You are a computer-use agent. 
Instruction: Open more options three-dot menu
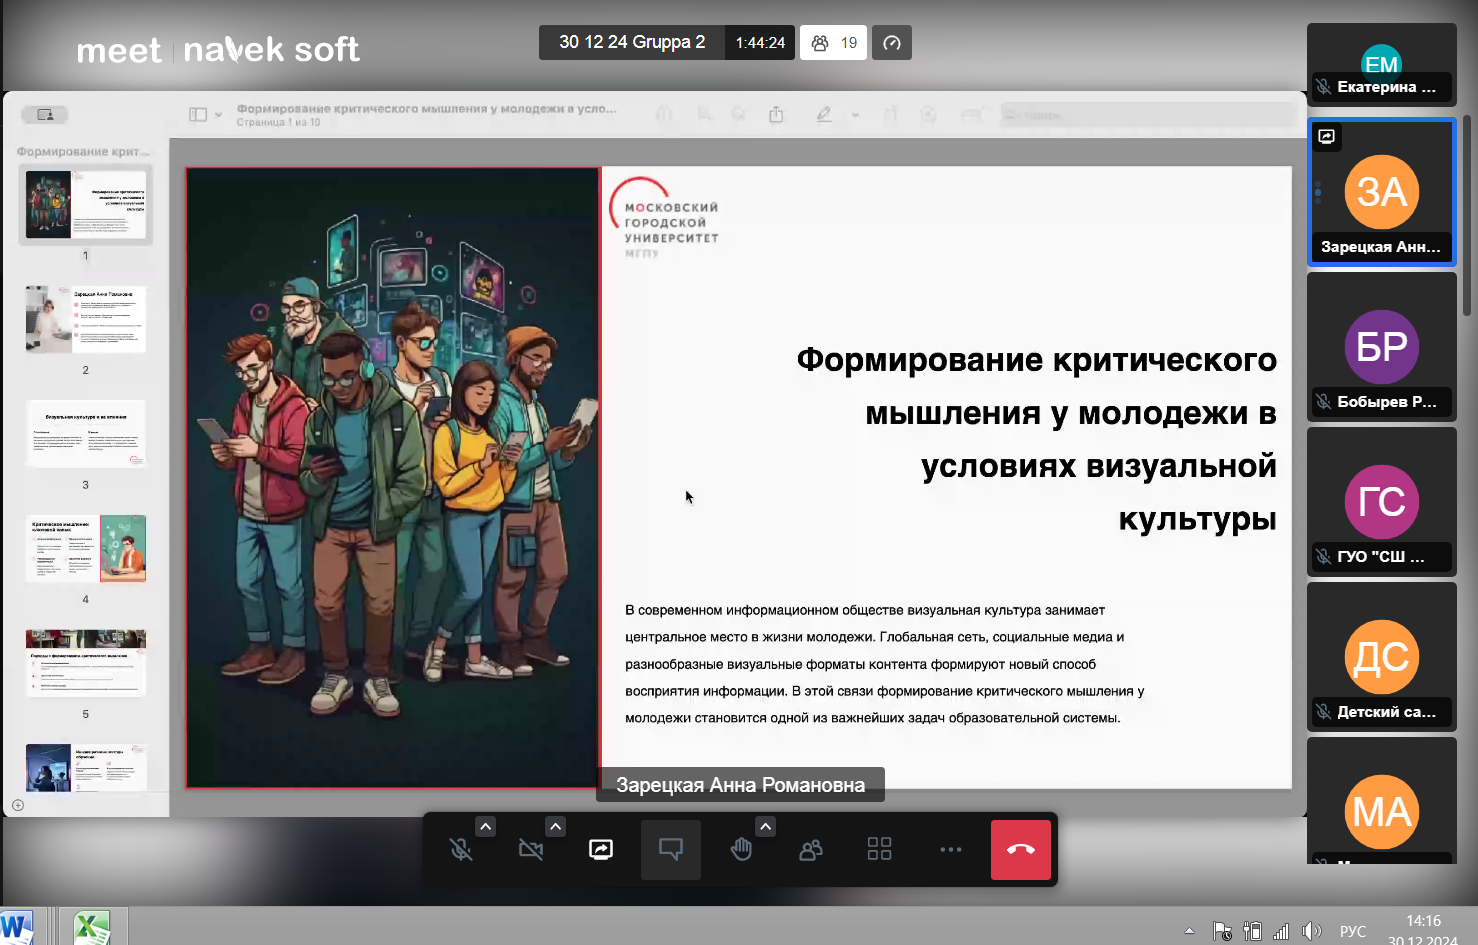coord(950,850)
